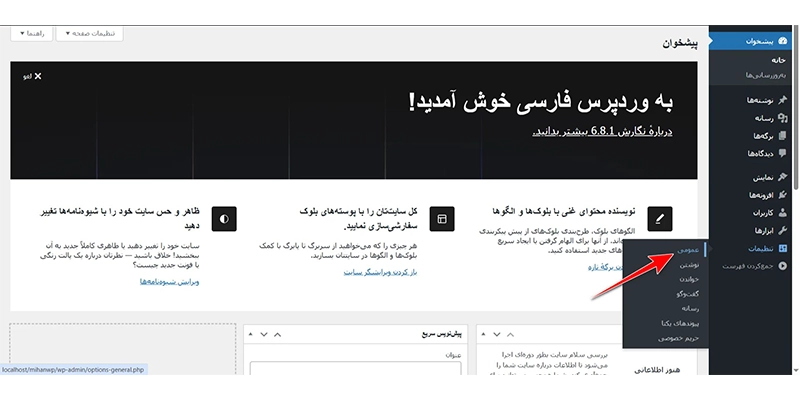The height and width of the screenshot is (400, 800).
Task: Click the کاربران user icon in sidebar
Action: click(783, 212)
